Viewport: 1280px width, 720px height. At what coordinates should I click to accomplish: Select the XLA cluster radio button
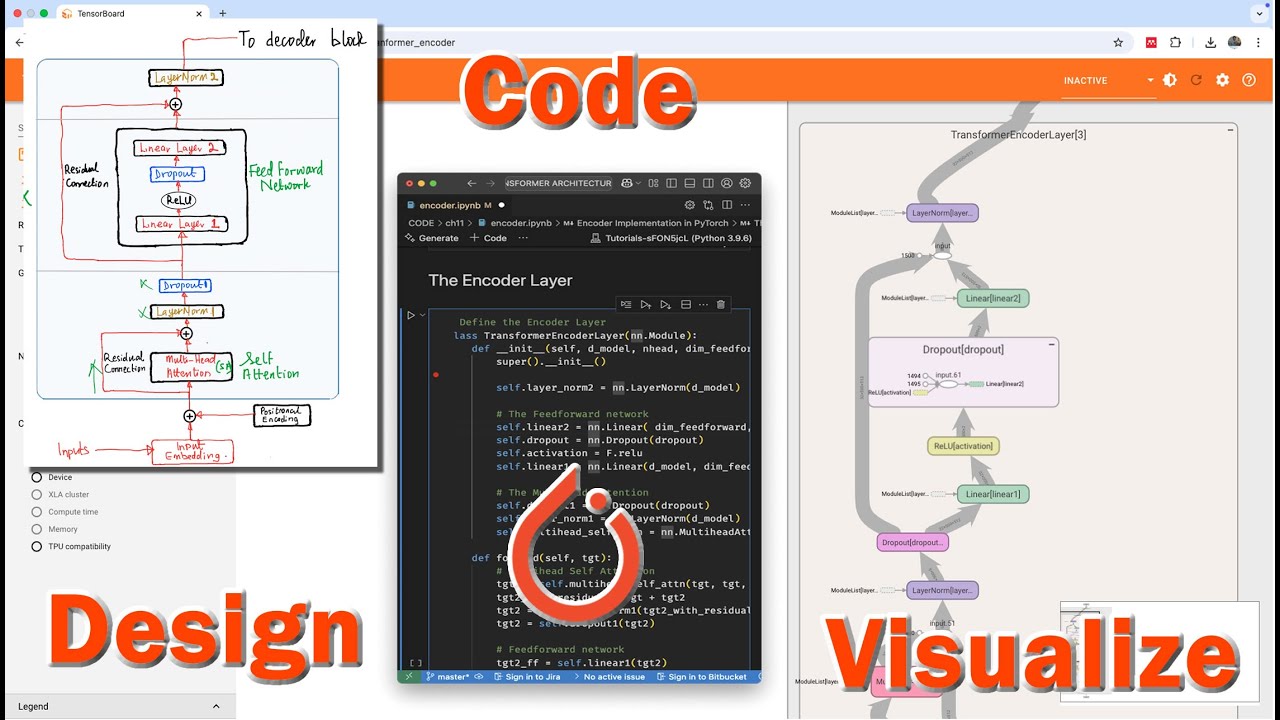click(37, 494)
